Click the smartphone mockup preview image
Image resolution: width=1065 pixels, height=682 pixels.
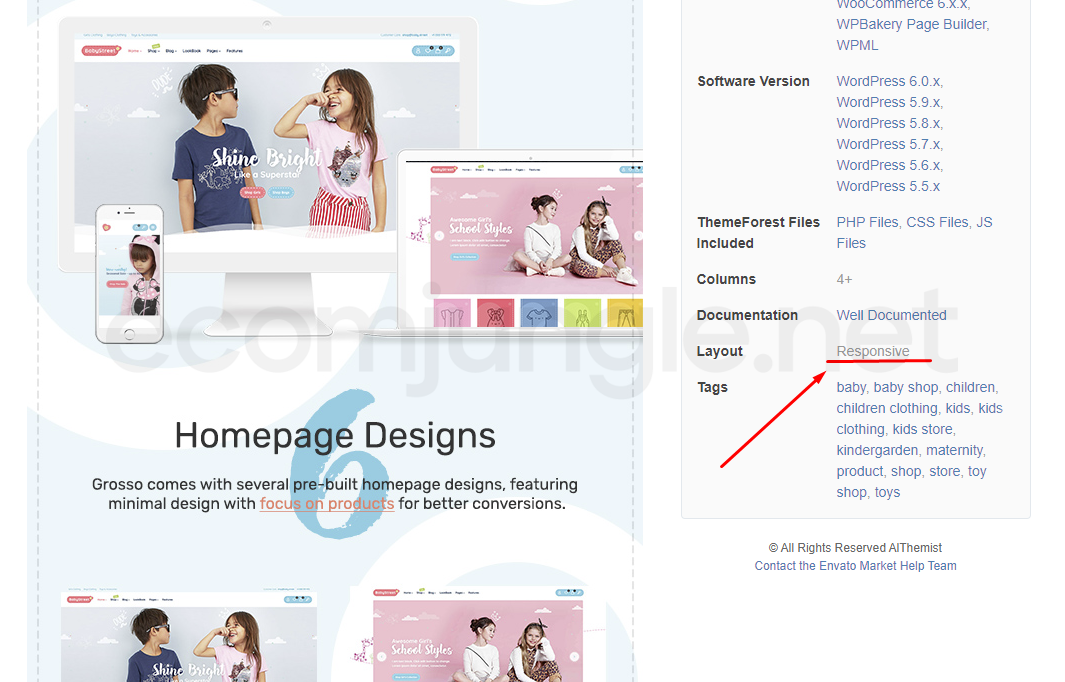[x=129, y=273]
